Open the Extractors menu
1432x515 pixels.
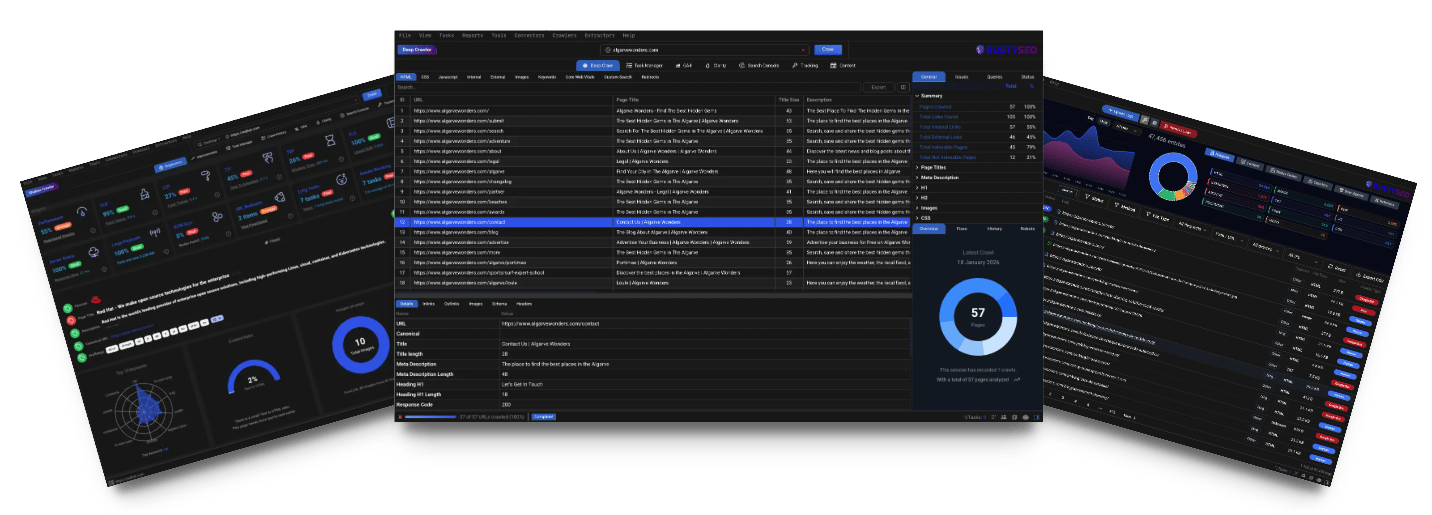[601, 35]
